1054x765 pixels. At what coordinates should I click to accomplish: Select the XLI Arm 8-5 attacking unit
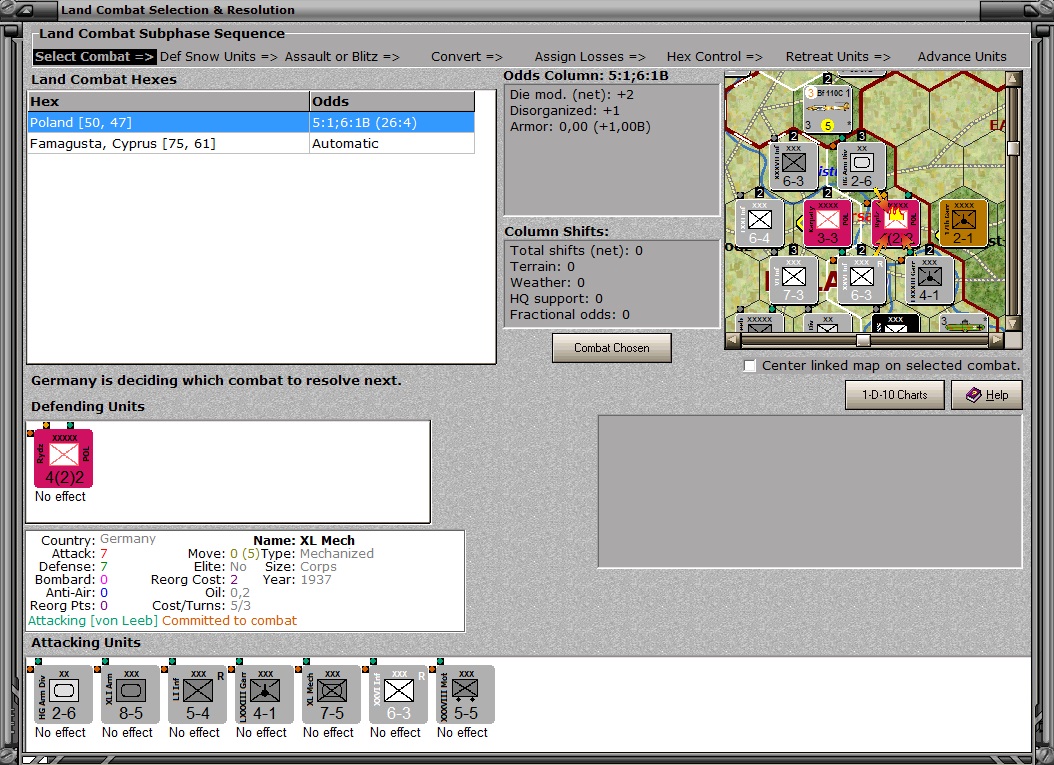130,695
